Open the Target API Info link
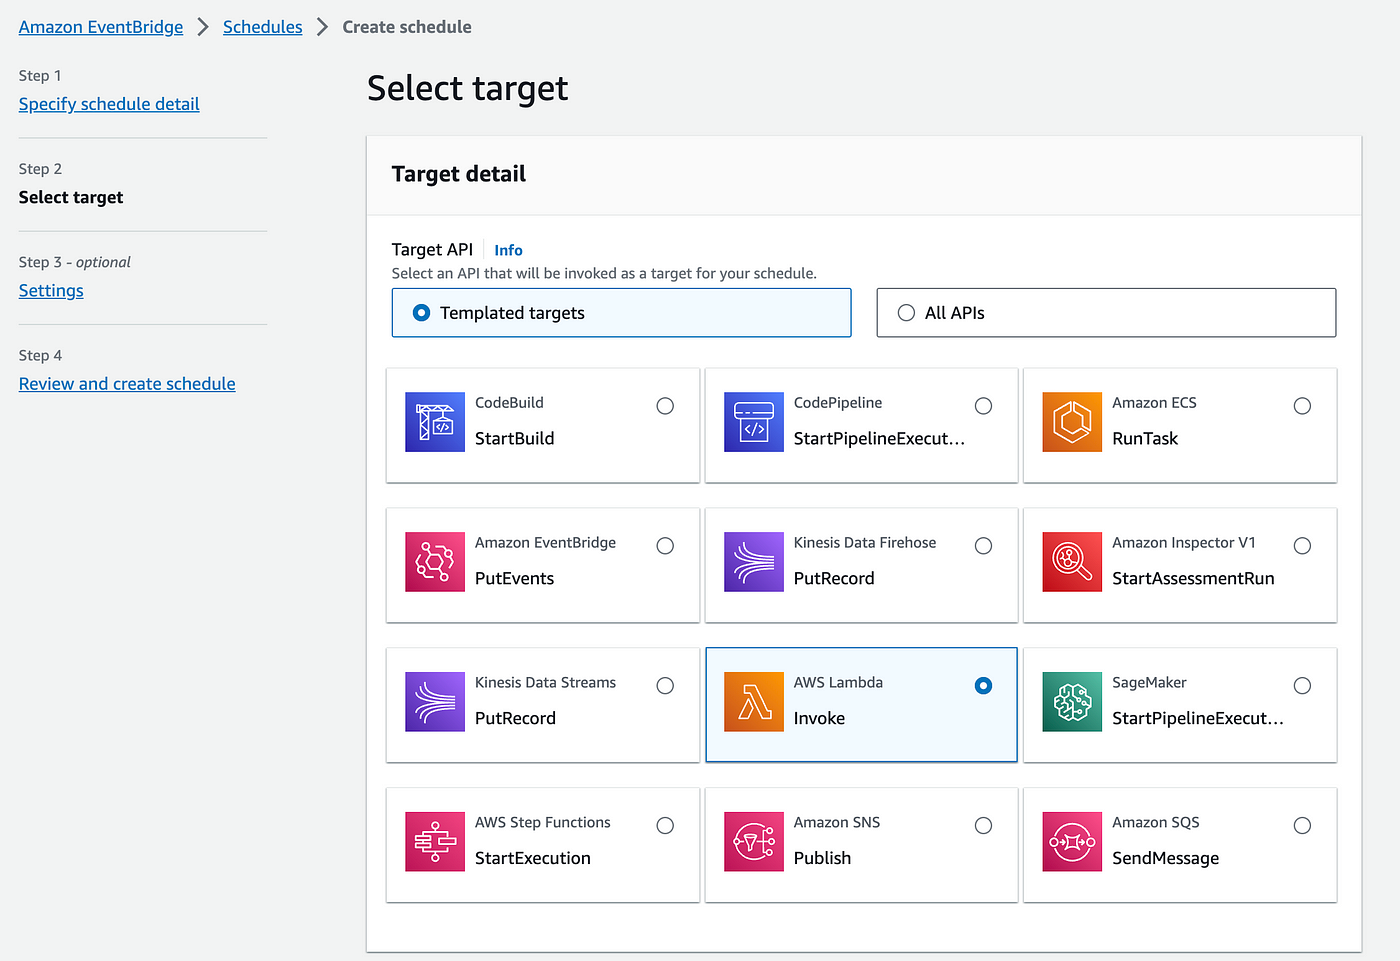Image resolution: width=1400 pixels, height=961 pixels. coord(508,250)
